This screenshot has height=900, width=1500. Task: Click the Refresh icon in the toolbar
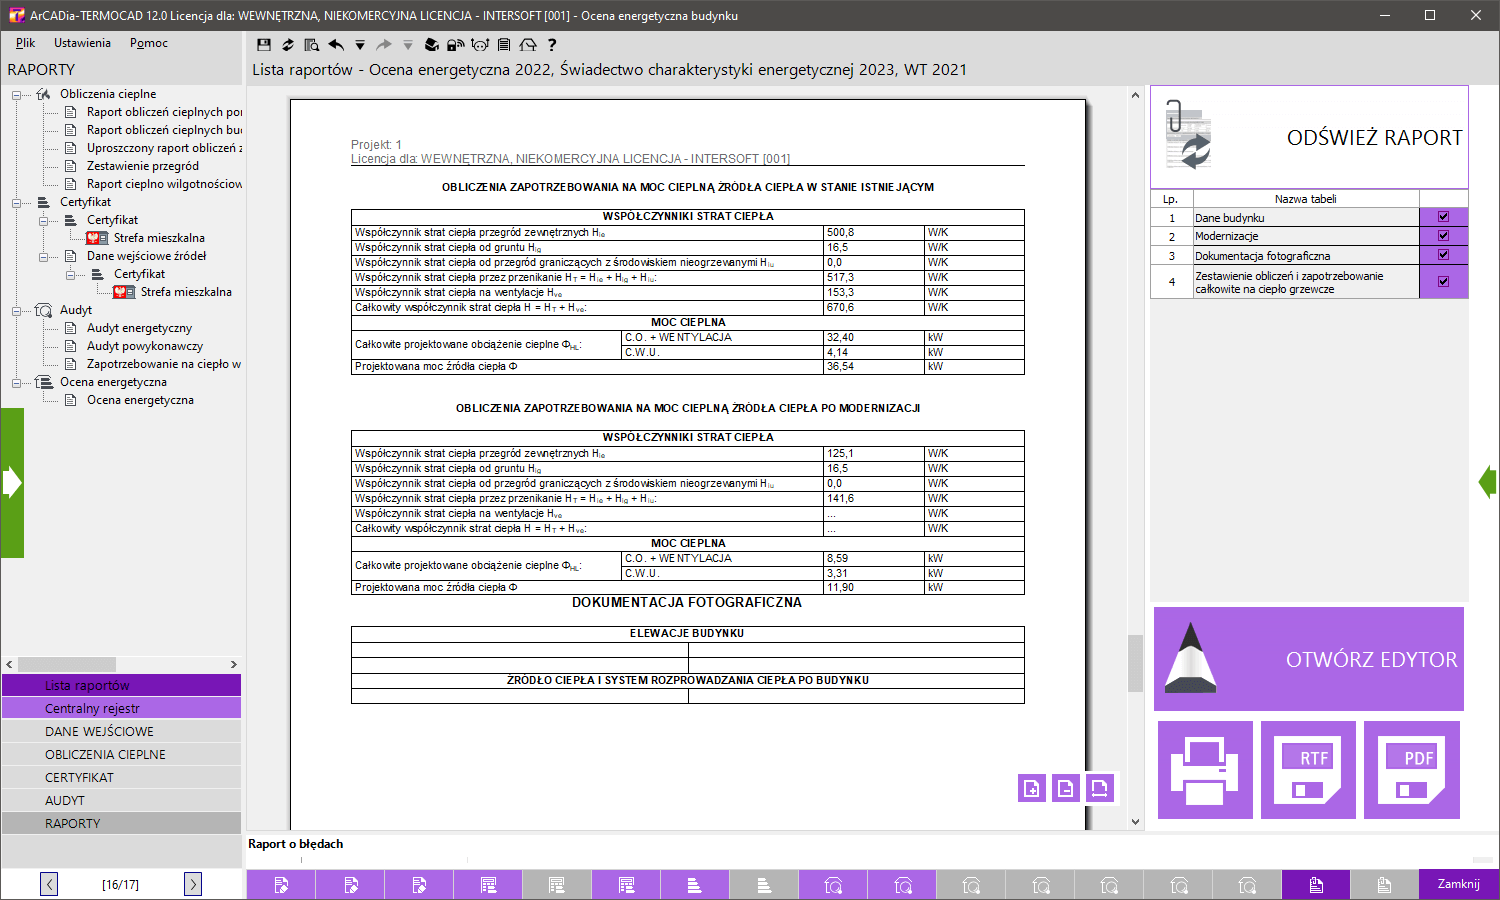pyautogui.click(x=287, y=44)
